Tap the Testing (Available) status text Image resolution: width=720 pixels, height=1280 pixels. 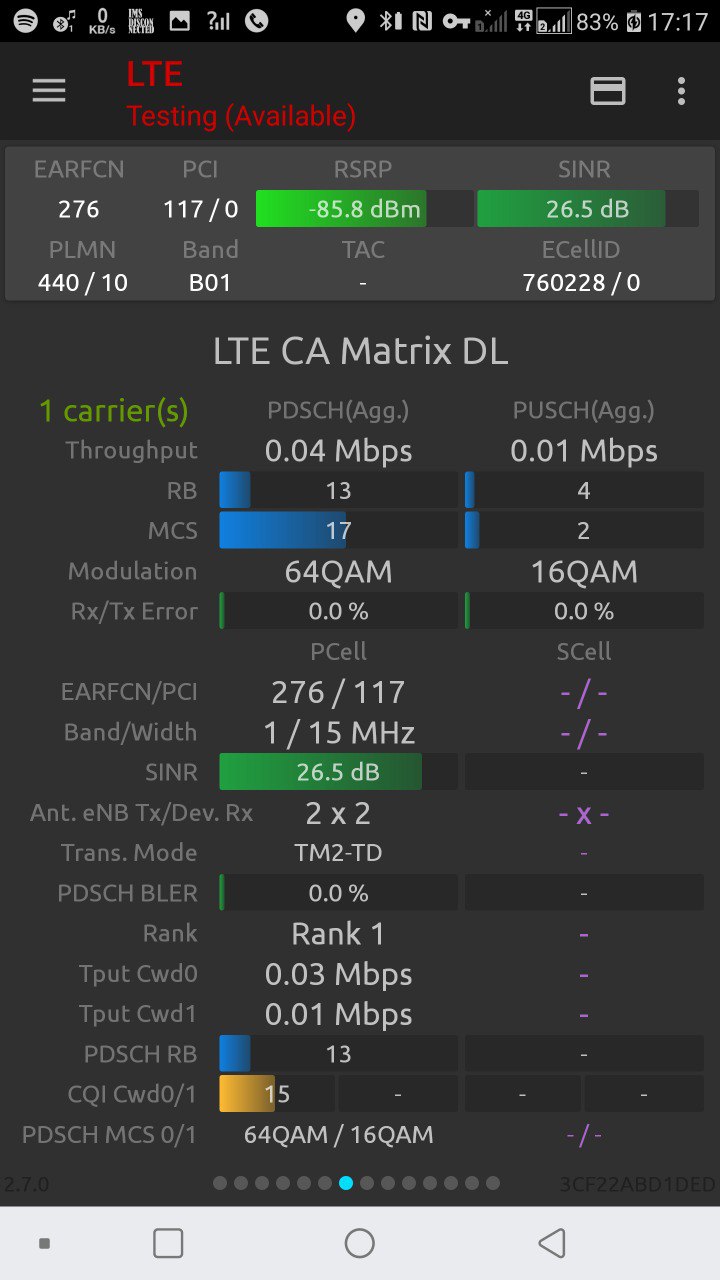[x=241, y=116]
